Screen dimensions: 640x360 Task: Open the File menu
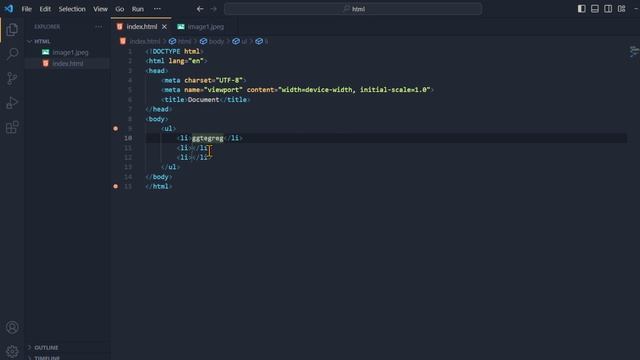[27, 9]
